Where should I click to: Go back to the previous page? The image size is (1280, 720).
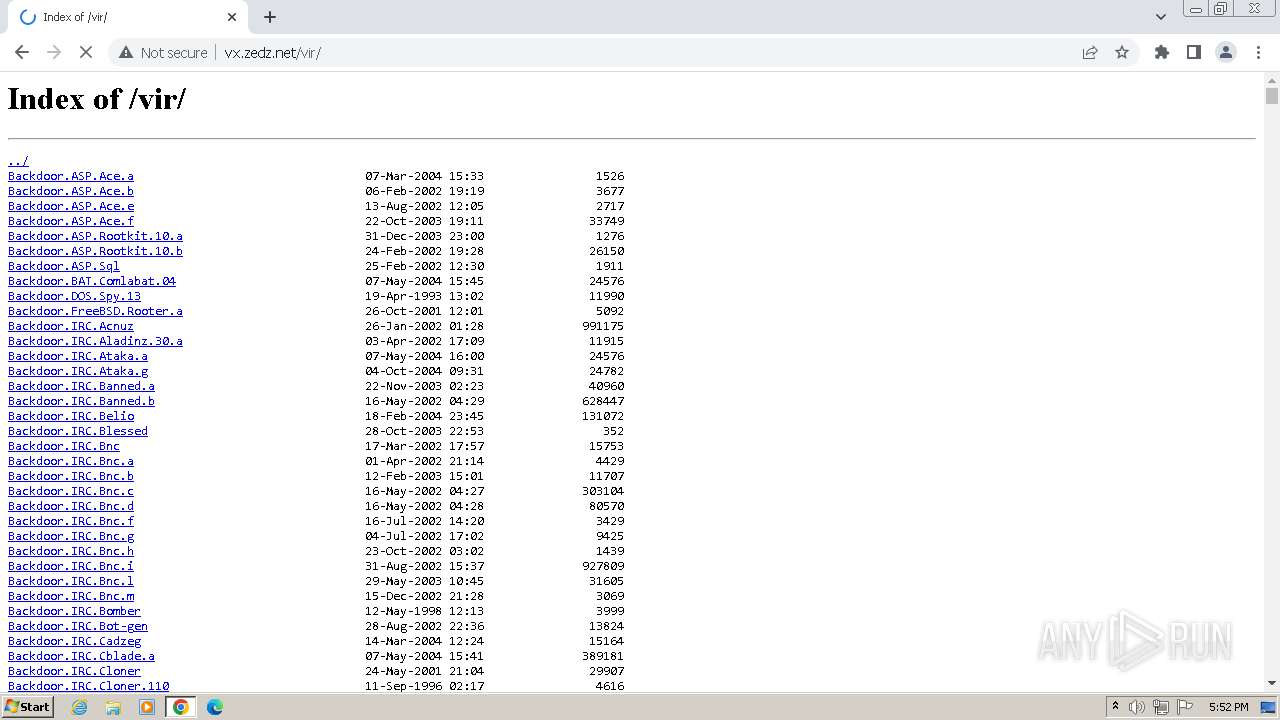22,52
